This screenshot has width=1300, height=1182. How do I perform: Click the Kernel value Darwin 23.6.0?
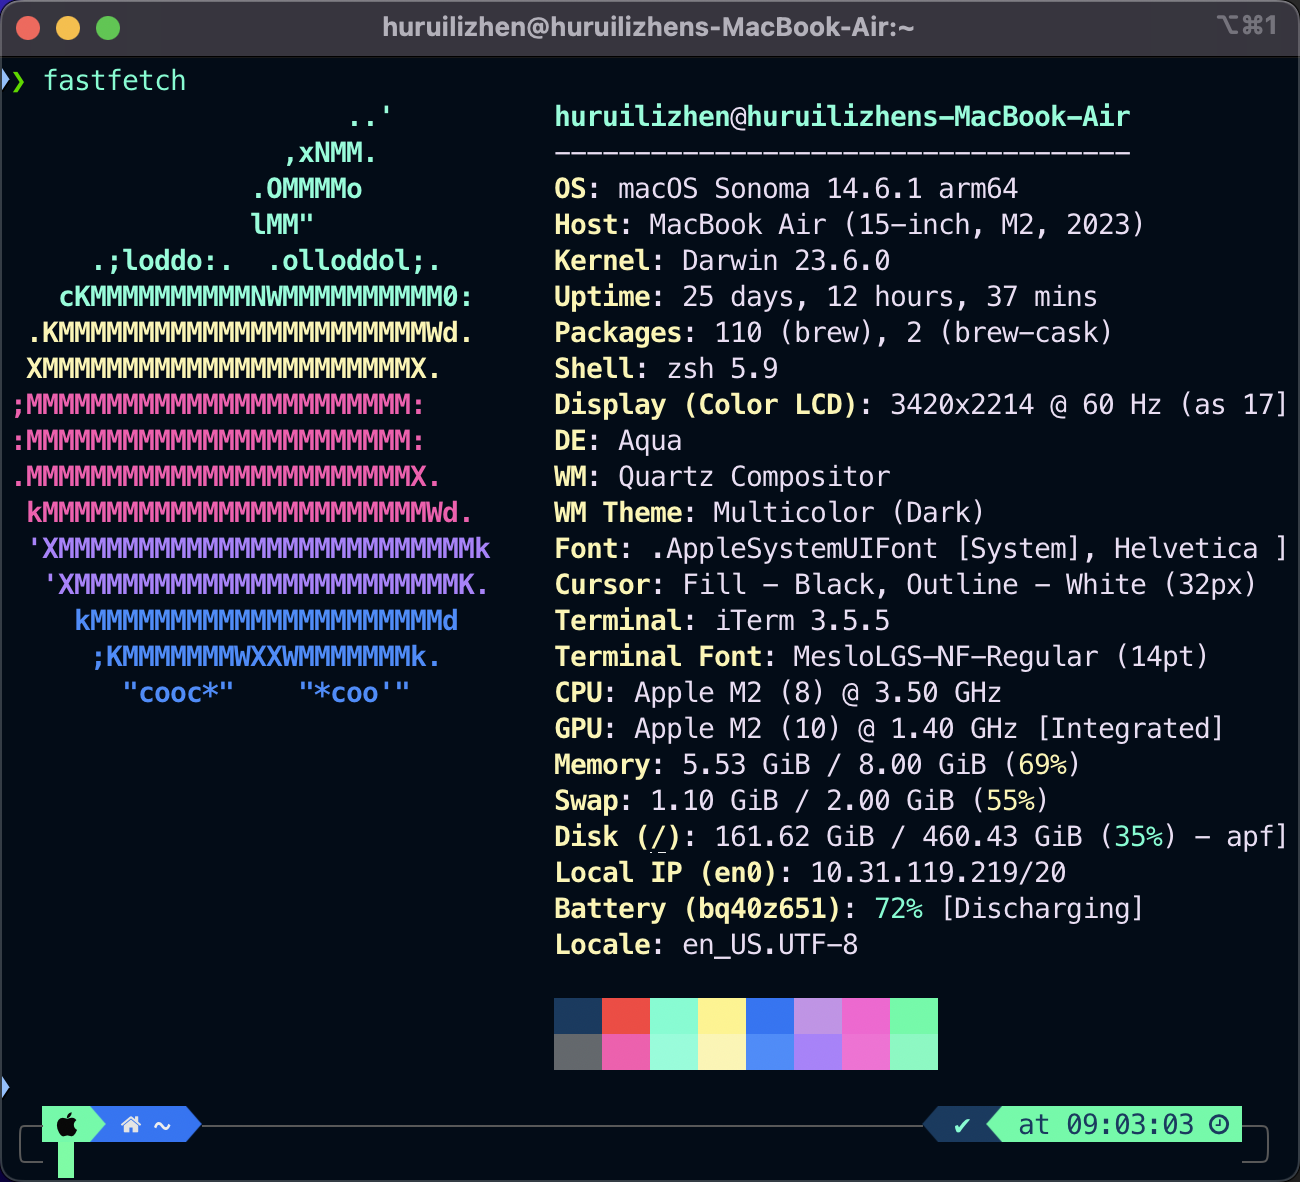(x=786, y=261)
